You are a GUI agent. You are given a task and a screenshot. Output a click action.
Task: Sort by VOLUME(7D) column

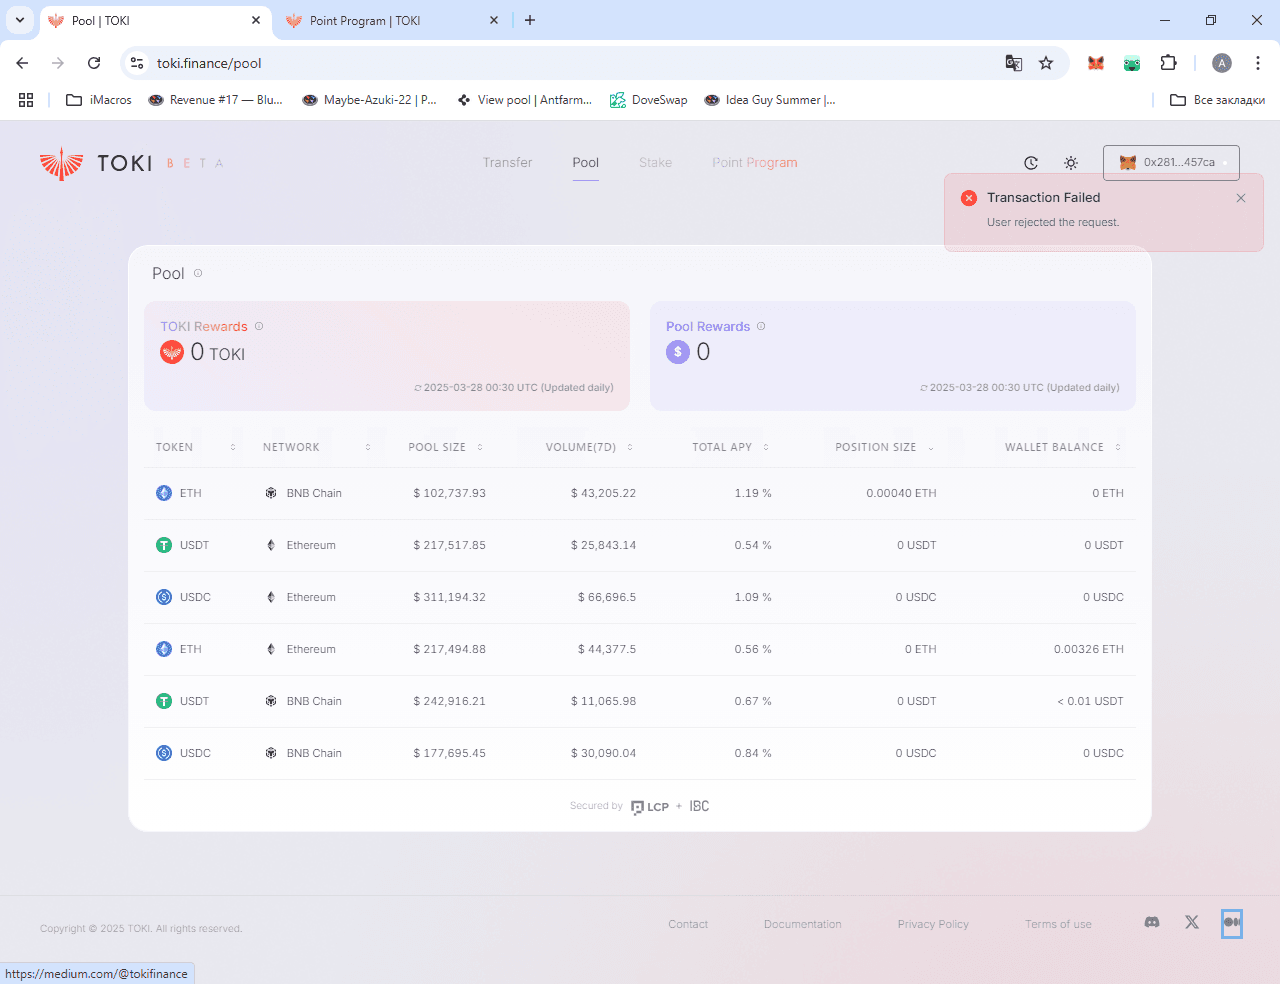tap(630, 447)
